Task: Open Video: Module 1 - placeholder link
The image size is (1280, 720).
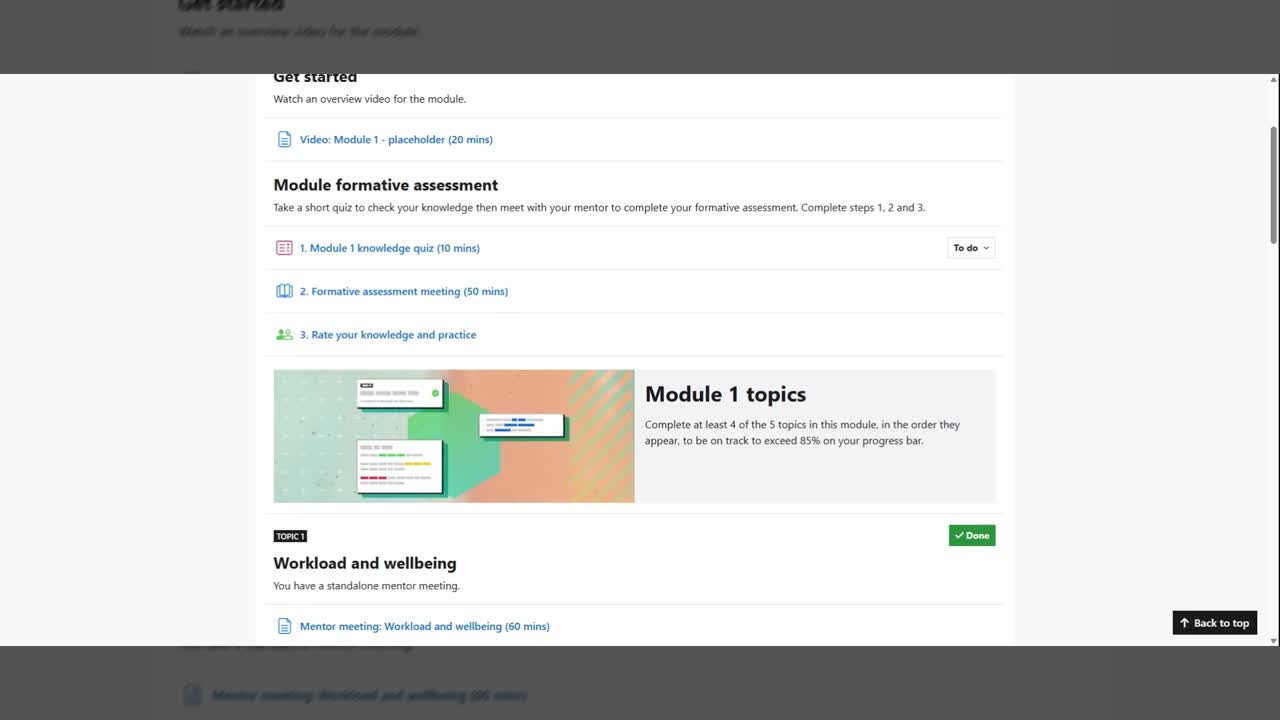Action: click(x=396, y=140)
